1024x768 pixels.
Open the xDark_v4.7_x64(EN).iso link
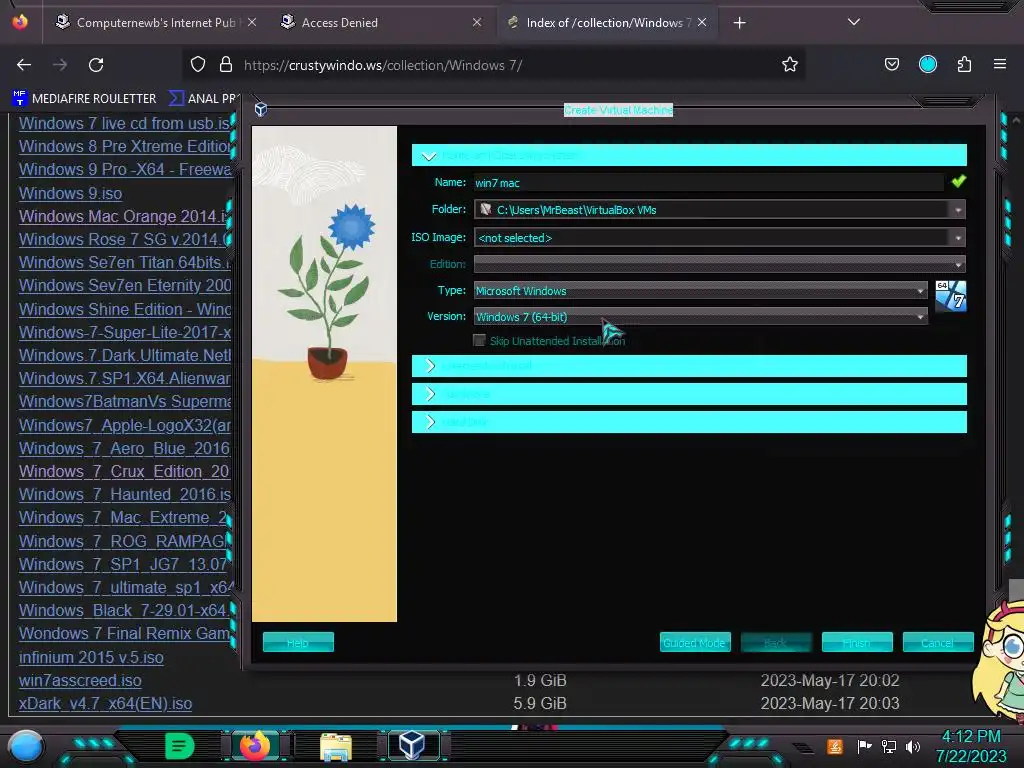pyautogui.click(x=105, y=703)
